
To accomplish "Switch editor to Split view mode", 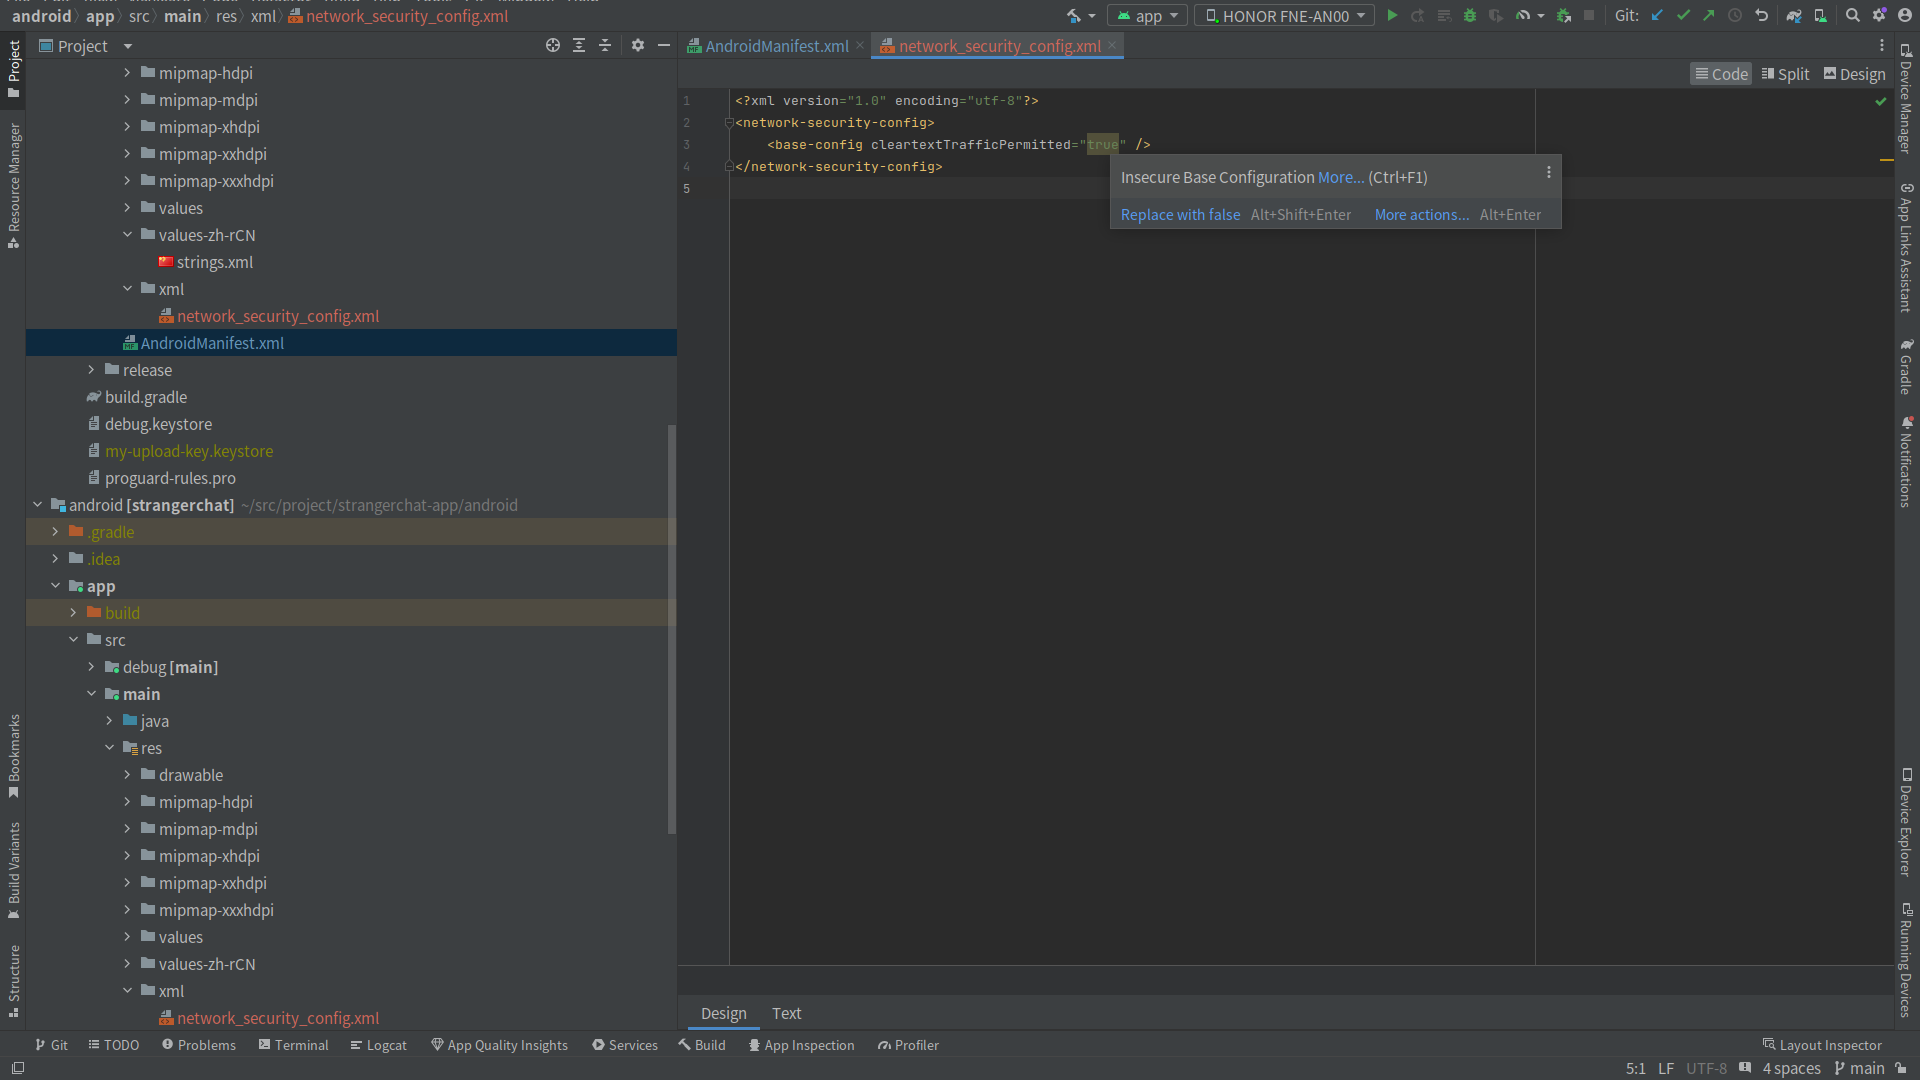I will 1785,74.
